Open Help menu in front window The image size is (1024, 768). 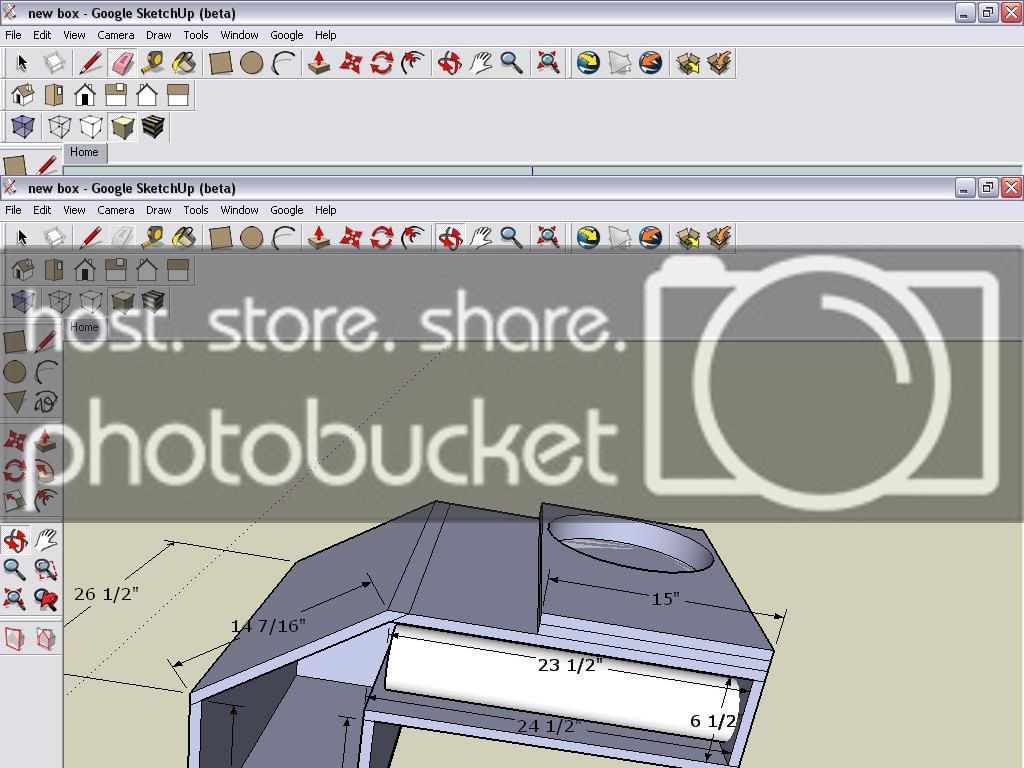pyautogui.click(x=325, y=210)
